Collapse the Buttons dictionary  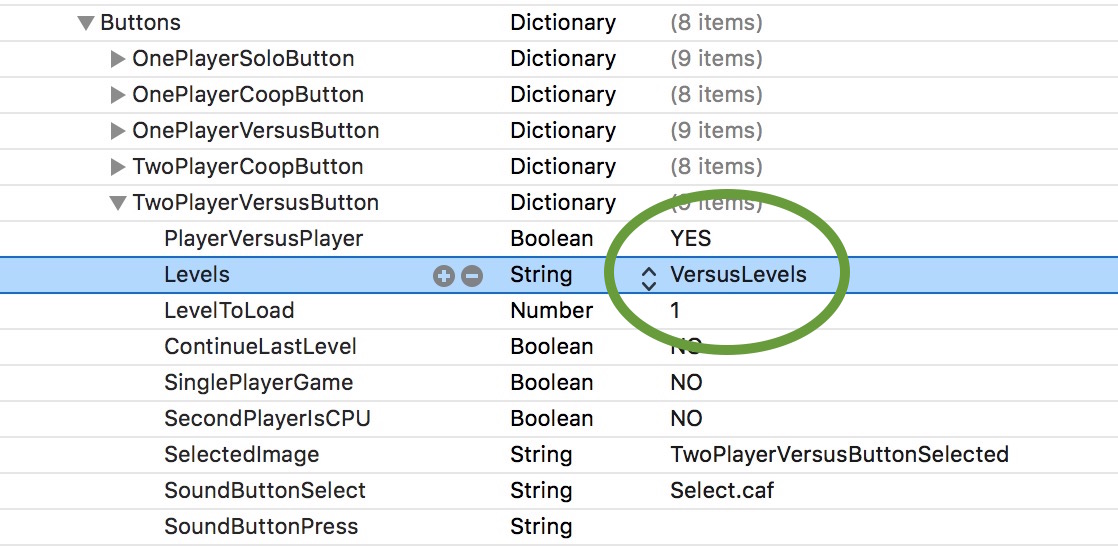click(86, 23)
